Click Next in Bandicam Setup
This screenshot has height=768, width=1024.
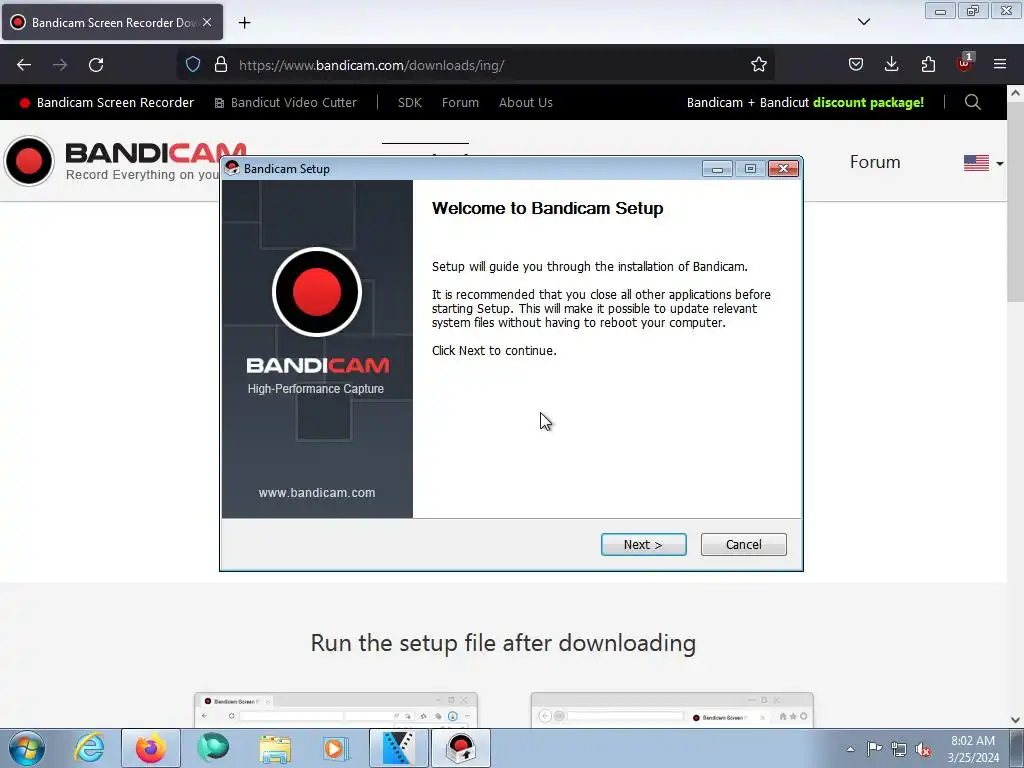pyautogui.click(x=643, y=545)
